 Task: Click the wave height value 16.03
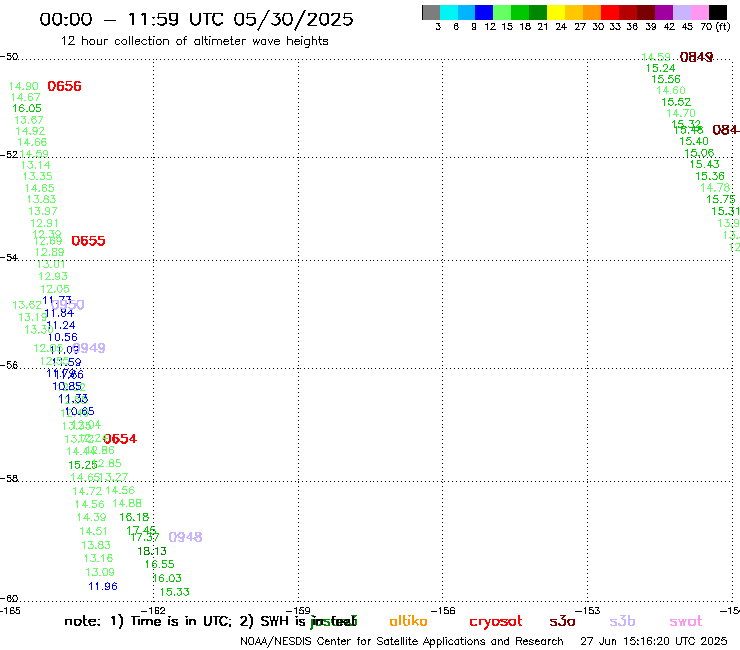pyautogui.click(x=167, y=578)
